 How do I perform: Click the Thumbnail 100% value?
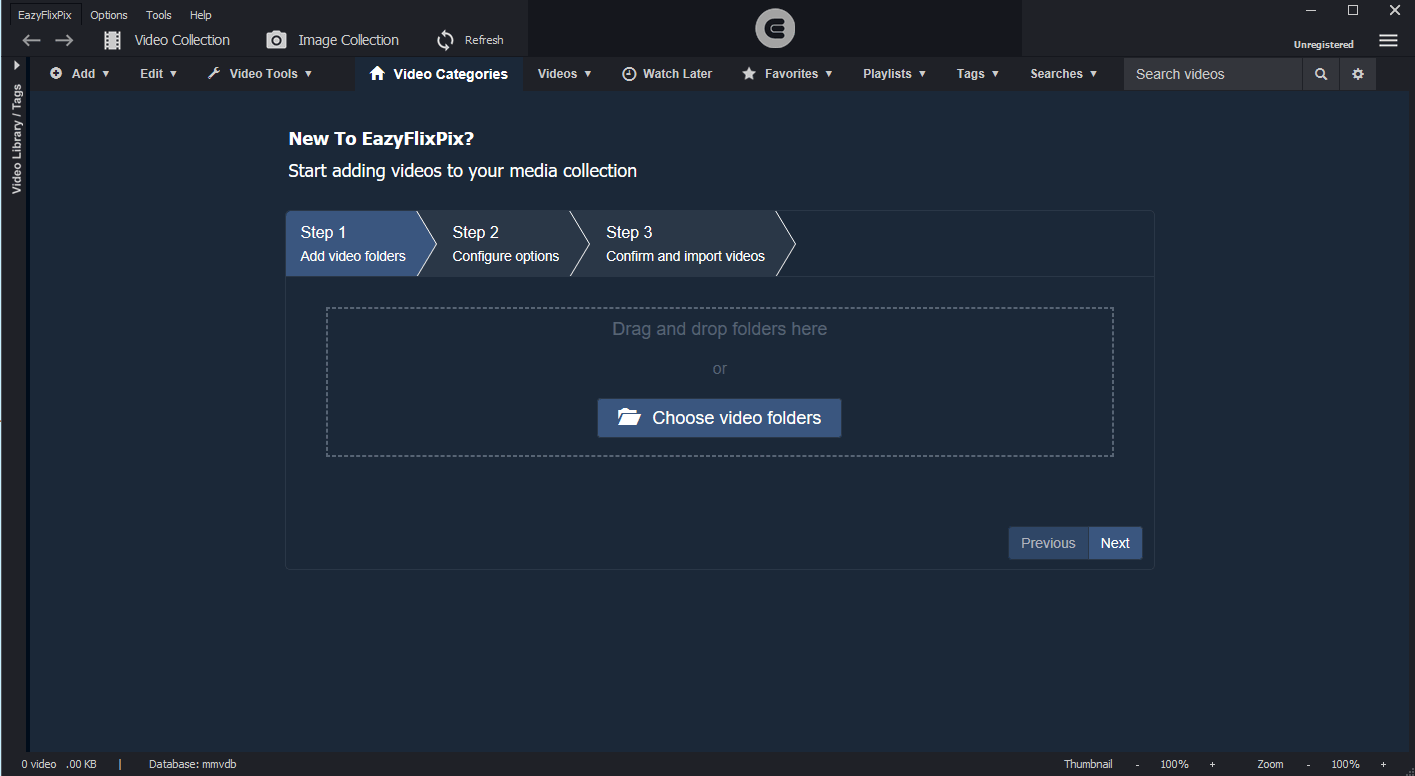pos(1174,764)
